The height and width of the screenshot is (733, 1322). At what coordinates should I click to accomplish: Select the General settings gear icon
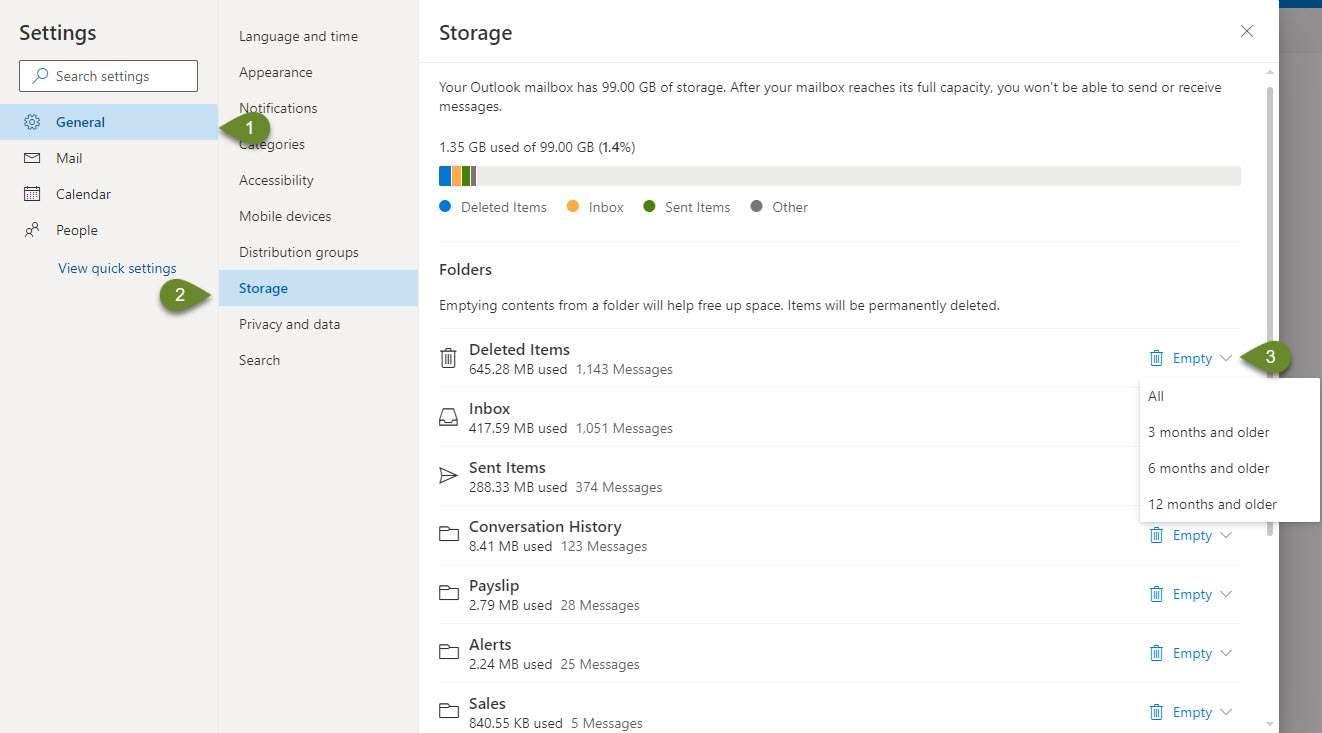coord(29,122)
